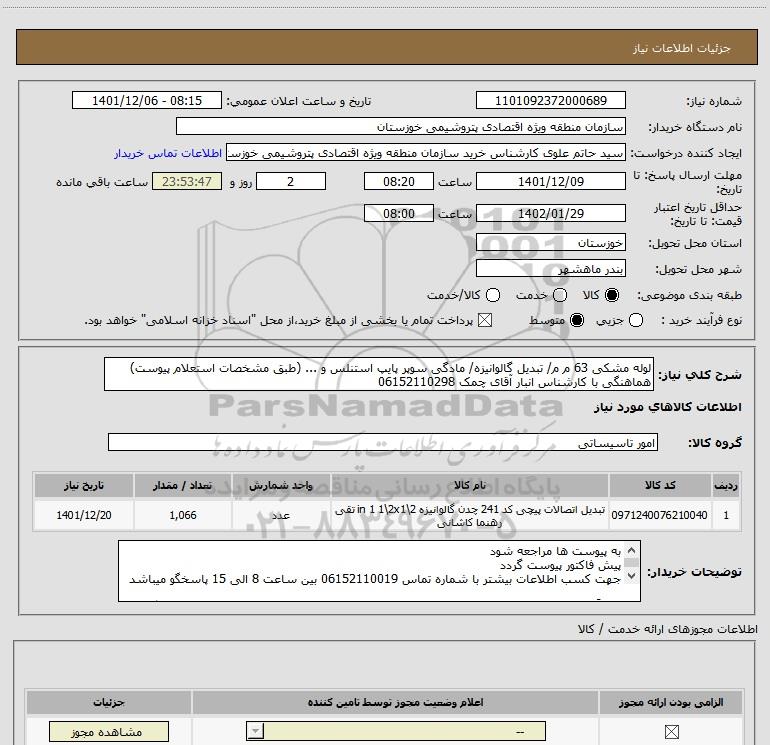Screen dimensions: 770x745
Task: Click the توضیحات خریدار text area
Action: 379,572
